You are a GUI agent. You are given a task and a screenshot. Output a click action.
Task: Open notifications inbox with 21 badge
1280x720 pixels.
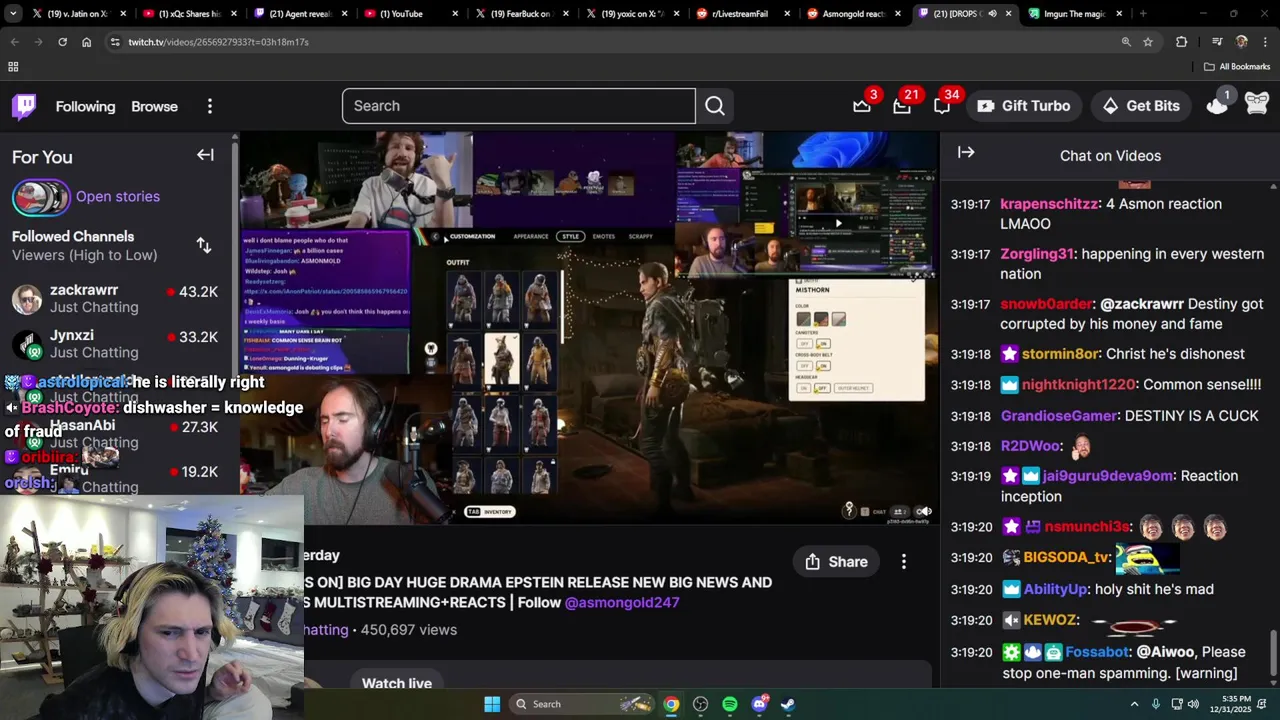[902, 106]
